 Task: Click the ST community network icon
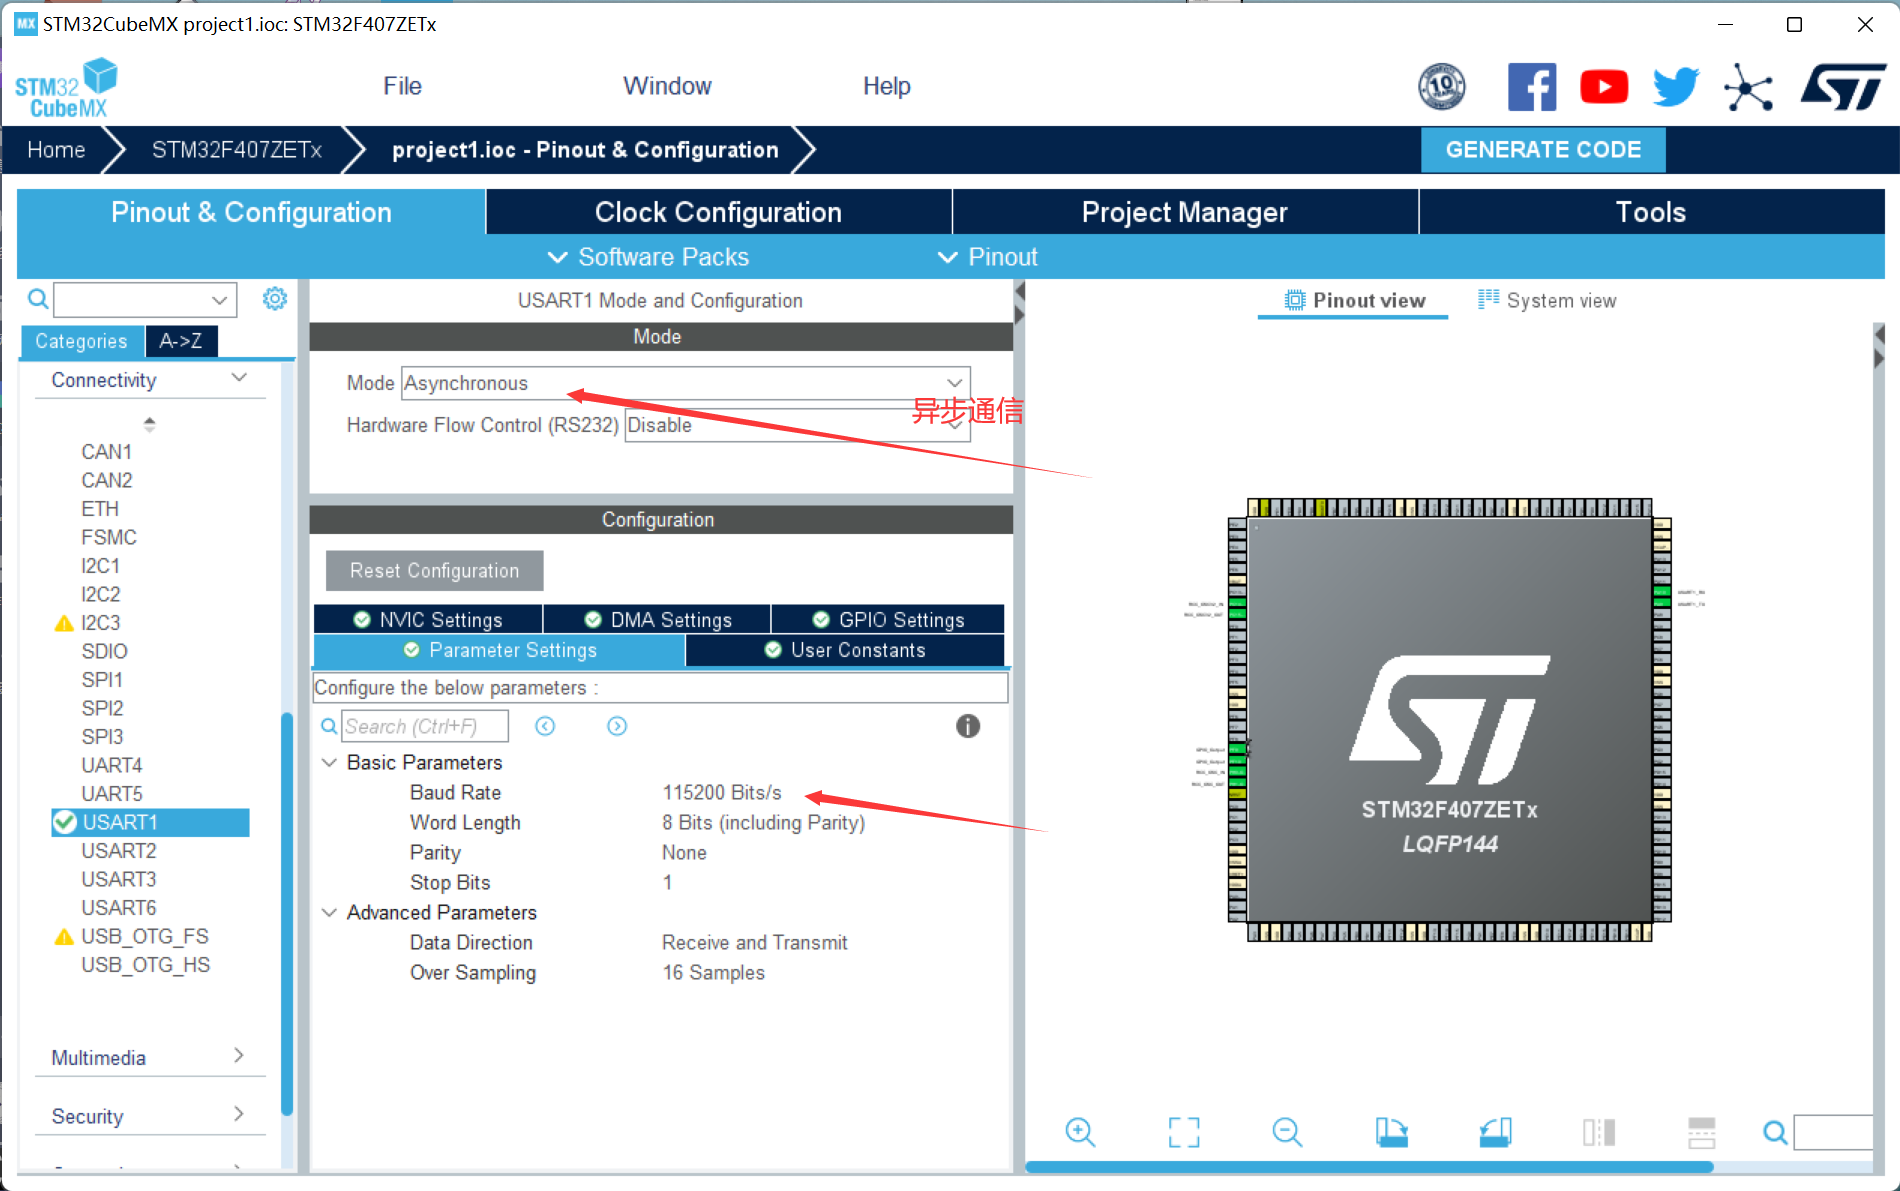pos(1748,88)
